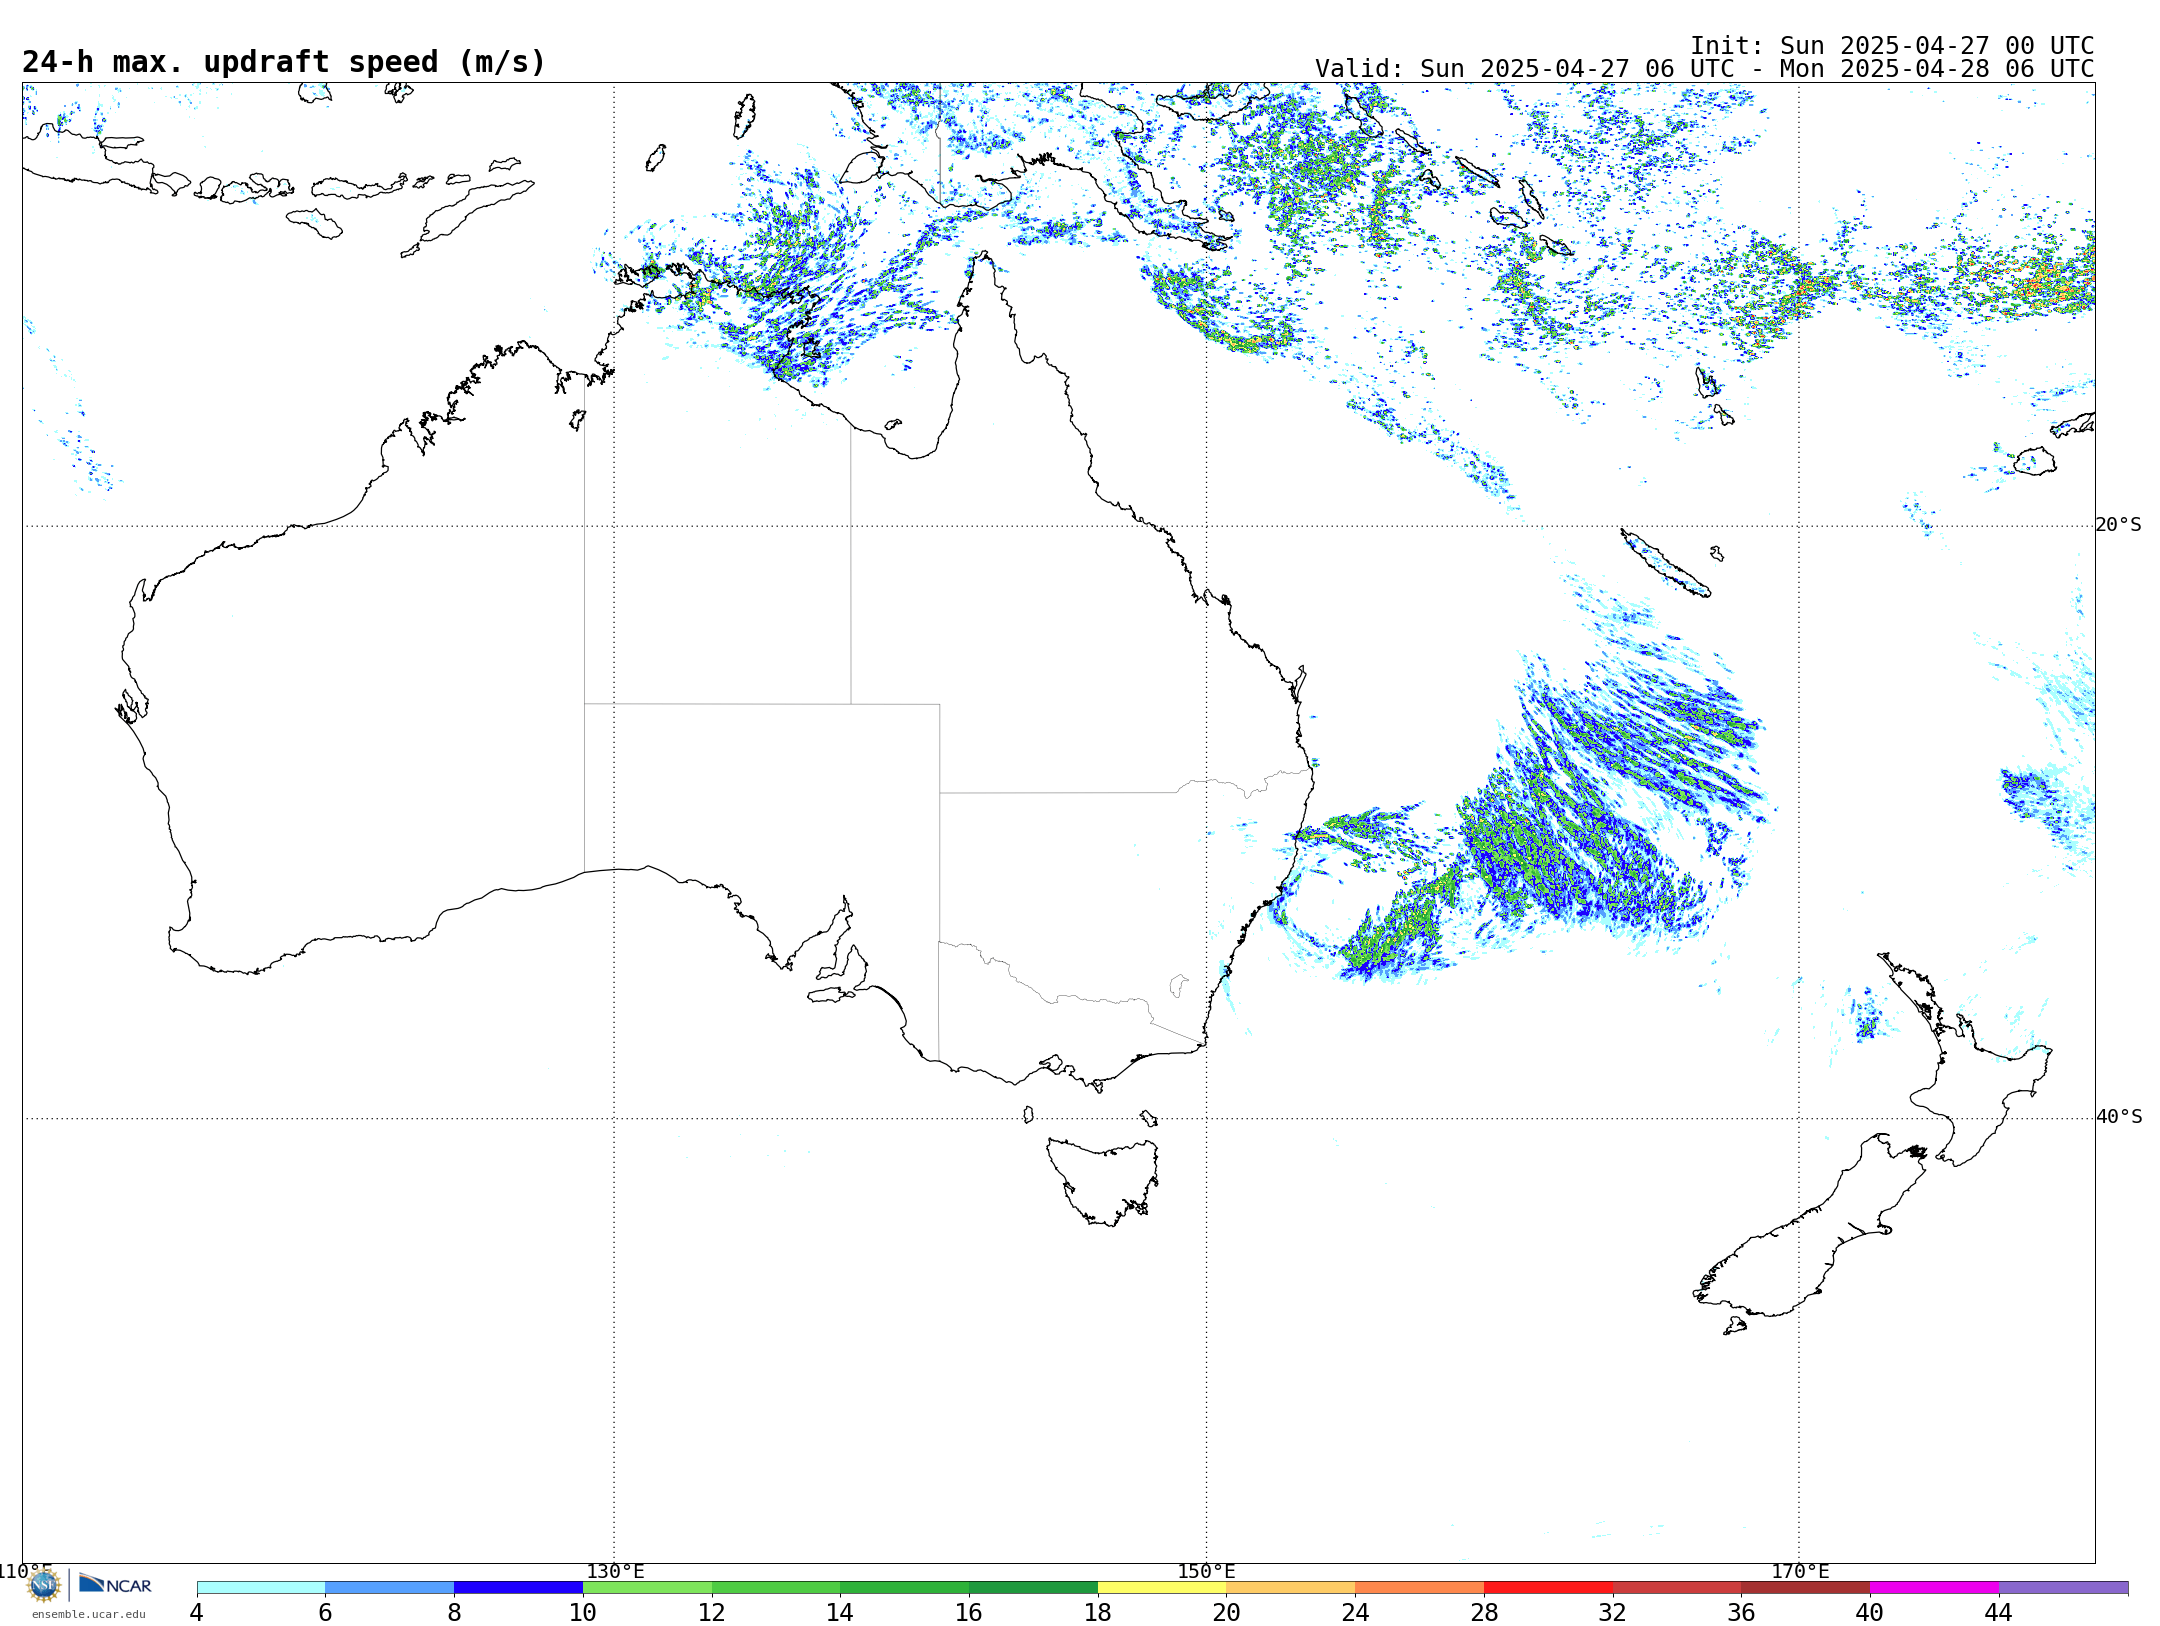Click the colorbar tick label '44'

(x=1999, y=1612)
